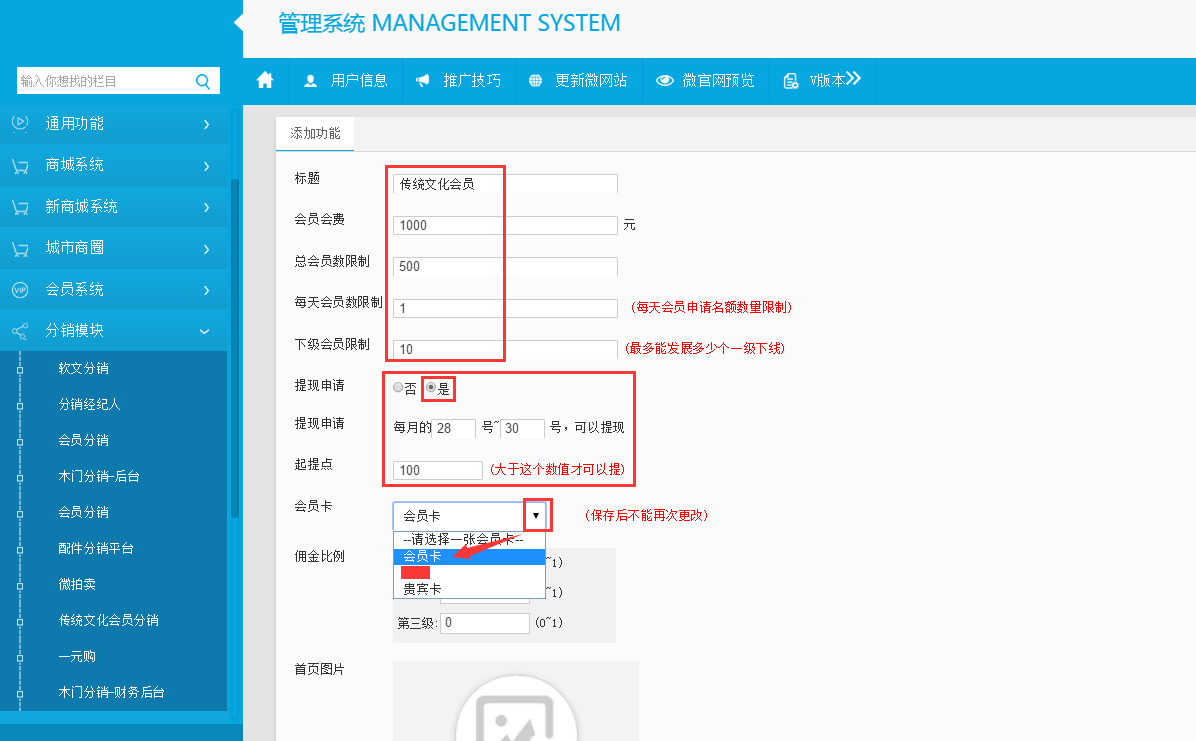1196x741 pixels.
Task: Open 微官网预览 in top navigation
Action: point(718,81)
